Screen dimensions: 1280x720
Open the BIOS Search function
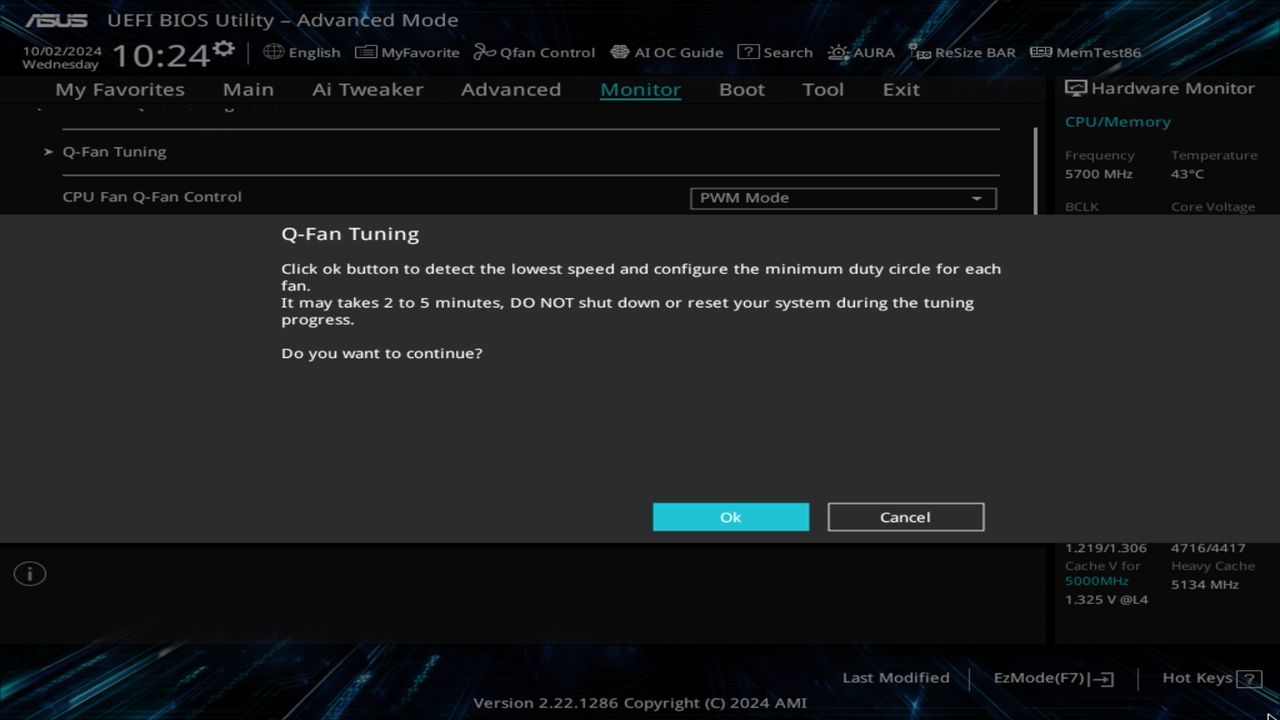[776, 52]
